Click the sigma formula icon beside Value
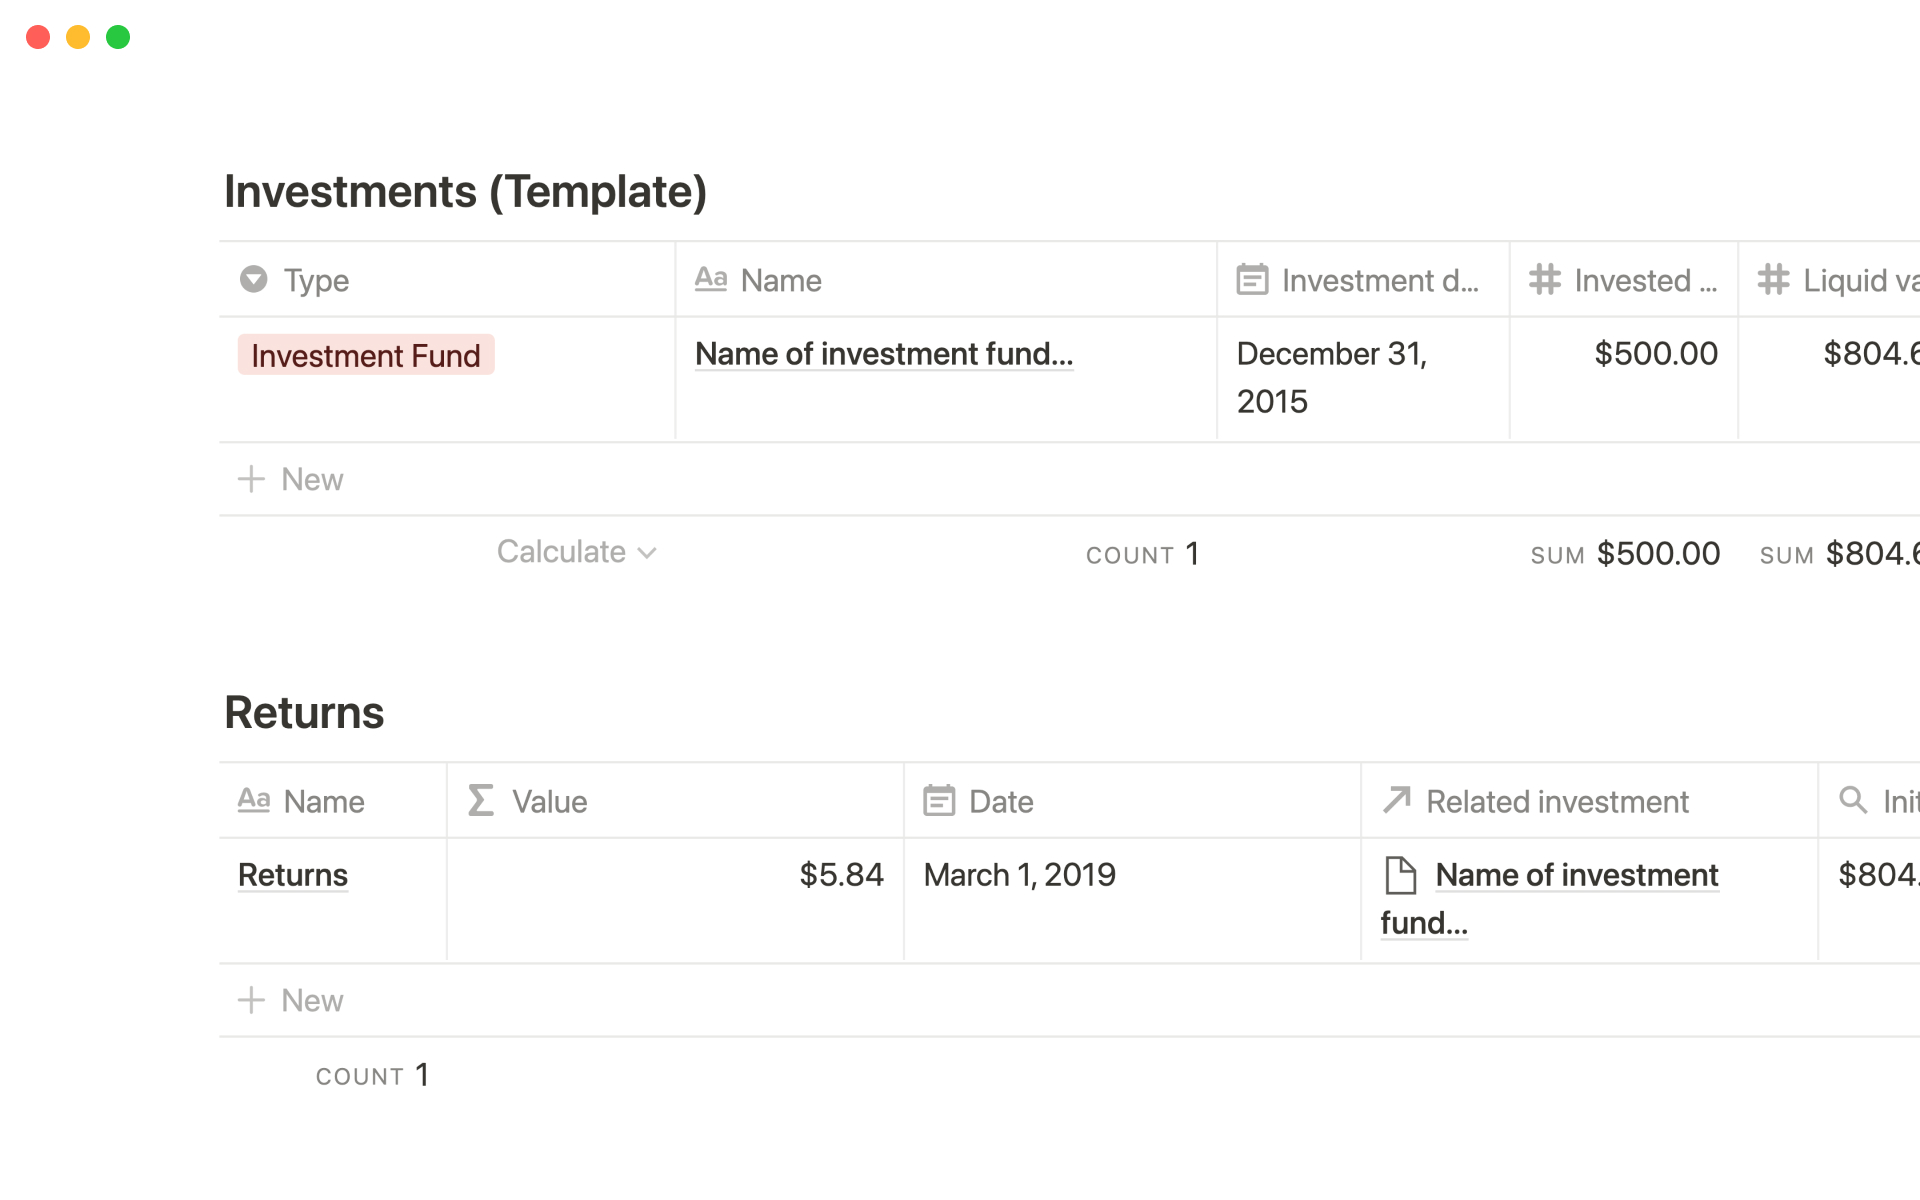This screenshot has height=1200, width=1920. [x=481, y=800]
